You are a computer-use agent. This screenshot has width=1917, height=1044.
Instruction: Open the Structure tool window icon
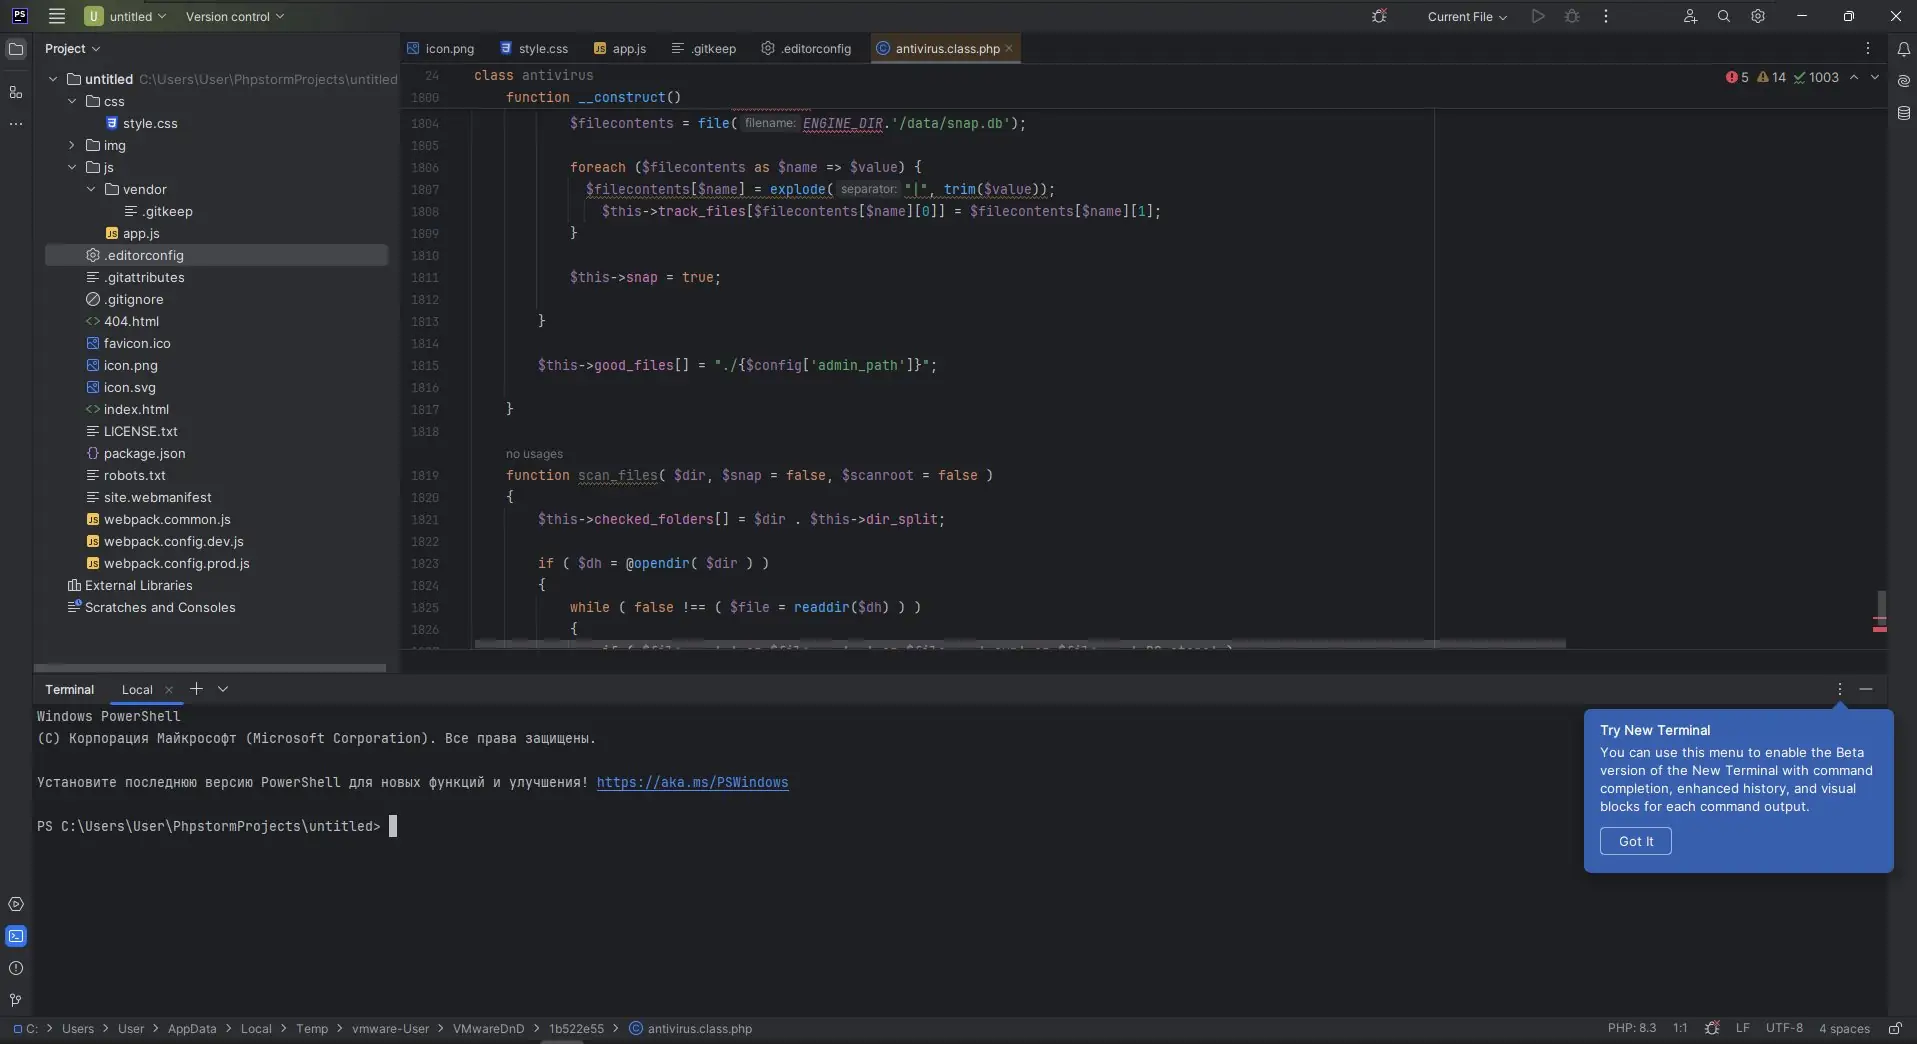coord(16,92)
